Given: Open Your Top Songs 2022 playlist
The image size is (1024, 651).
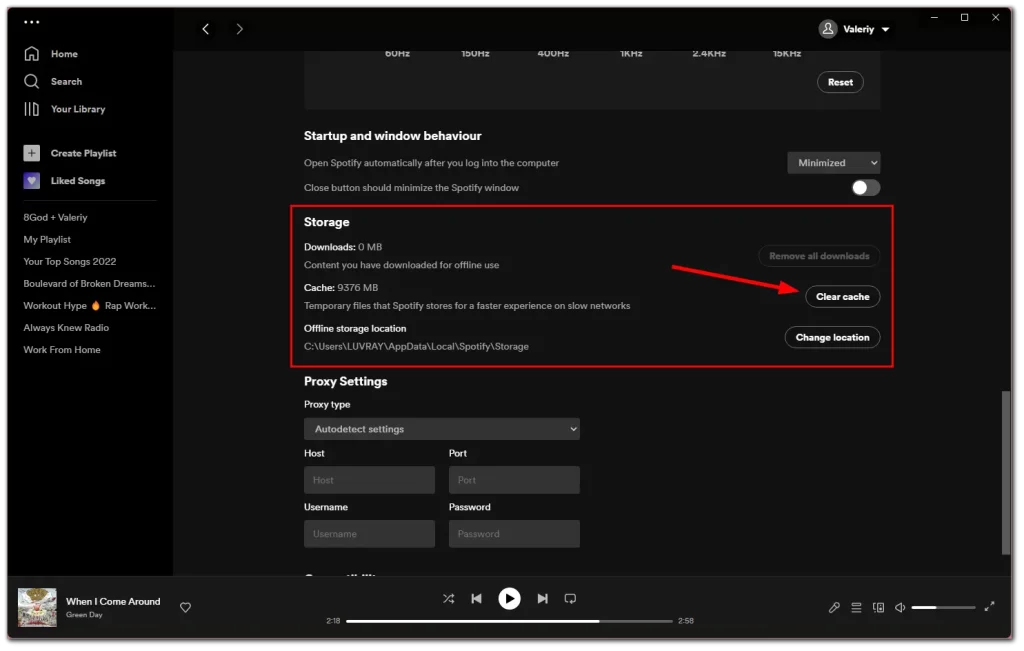Looking at the screenshot, I should (x=70, y=262).
